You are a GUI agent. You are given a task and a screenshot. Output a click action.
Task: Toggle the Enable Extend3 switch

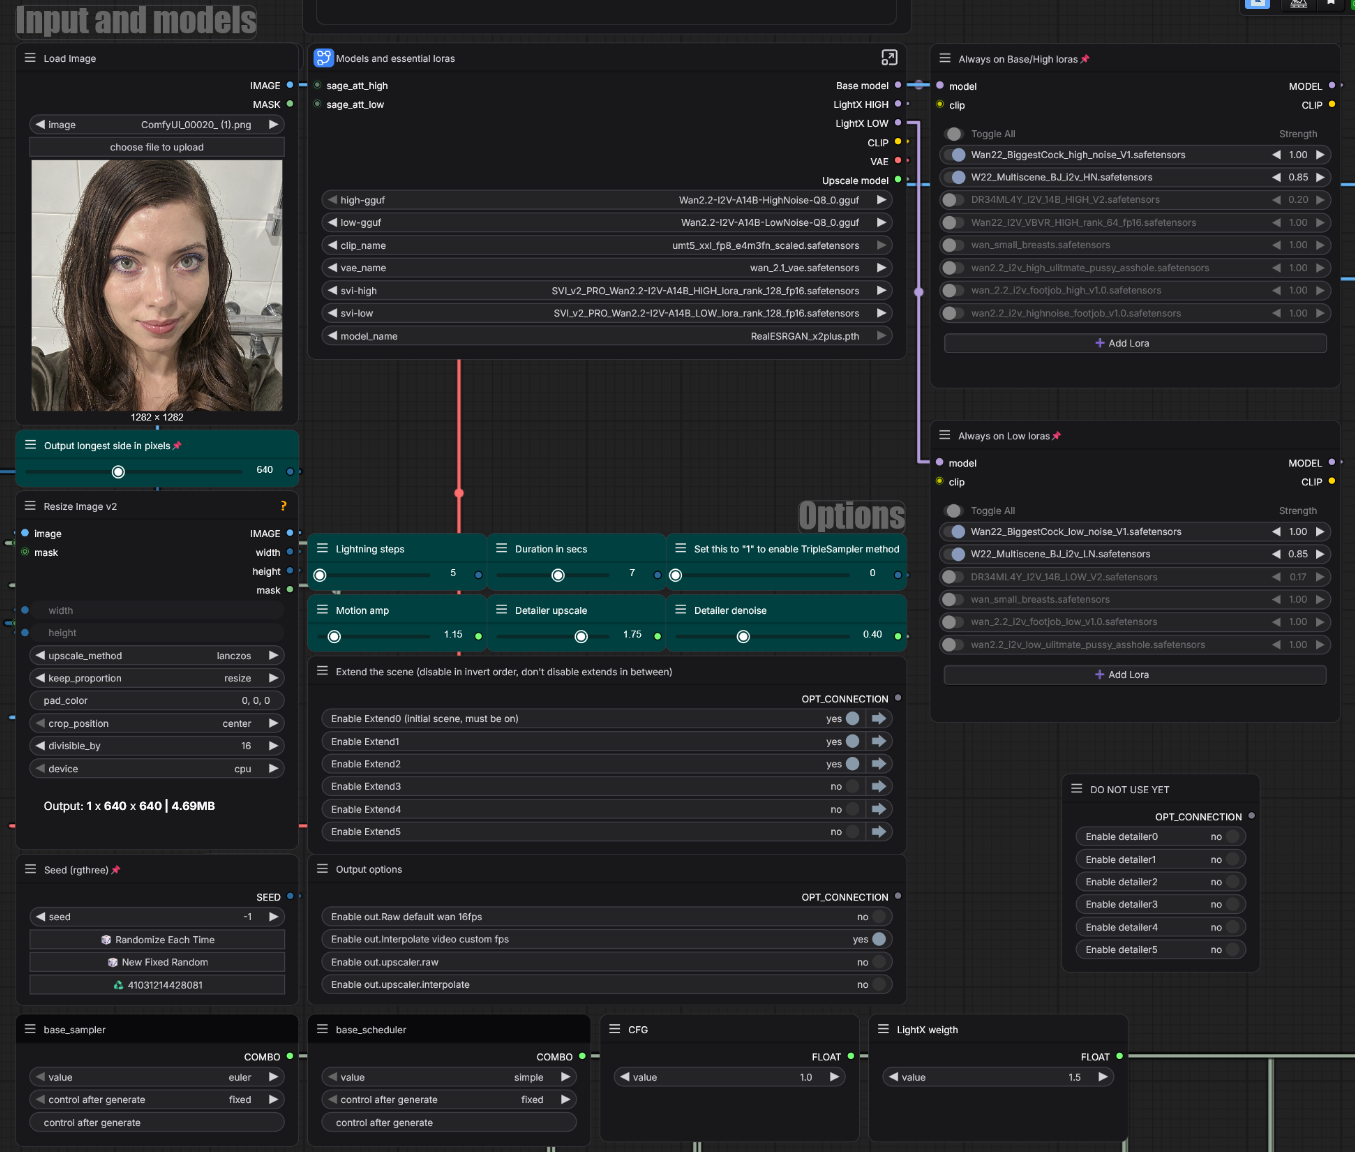(x=852, y=787)
